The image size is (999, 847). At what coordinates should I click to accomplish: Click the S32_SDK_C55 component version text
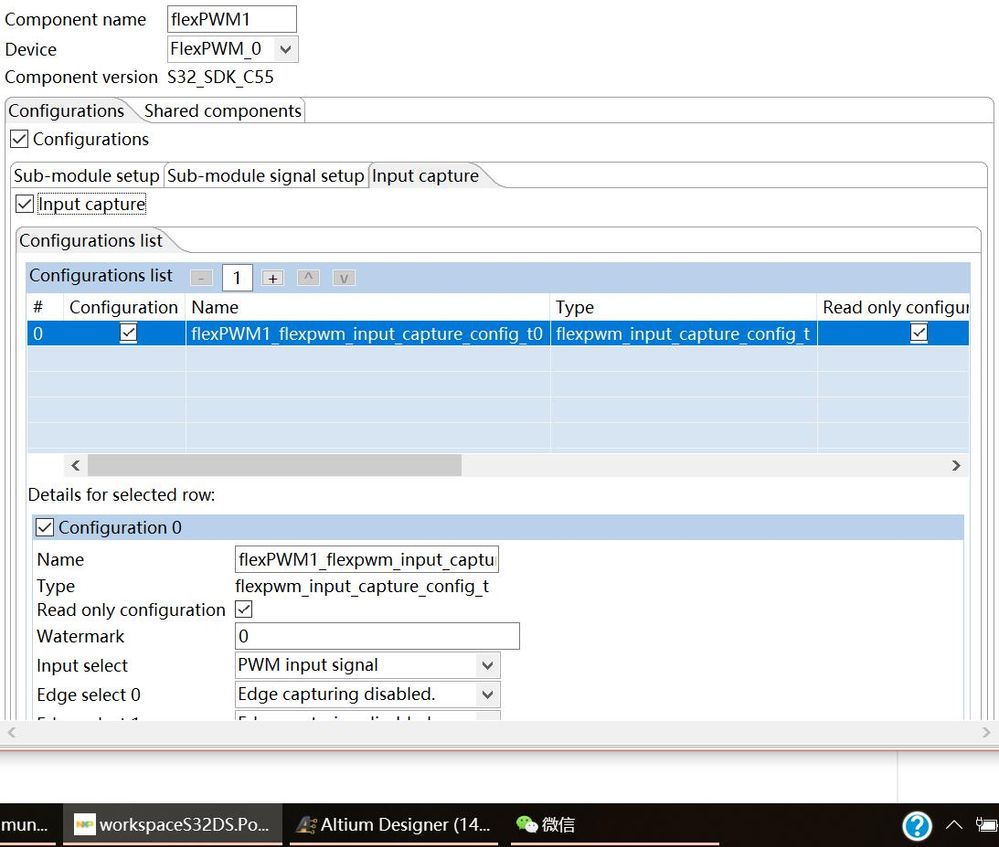pyautogui.click(x=220, y=77)
